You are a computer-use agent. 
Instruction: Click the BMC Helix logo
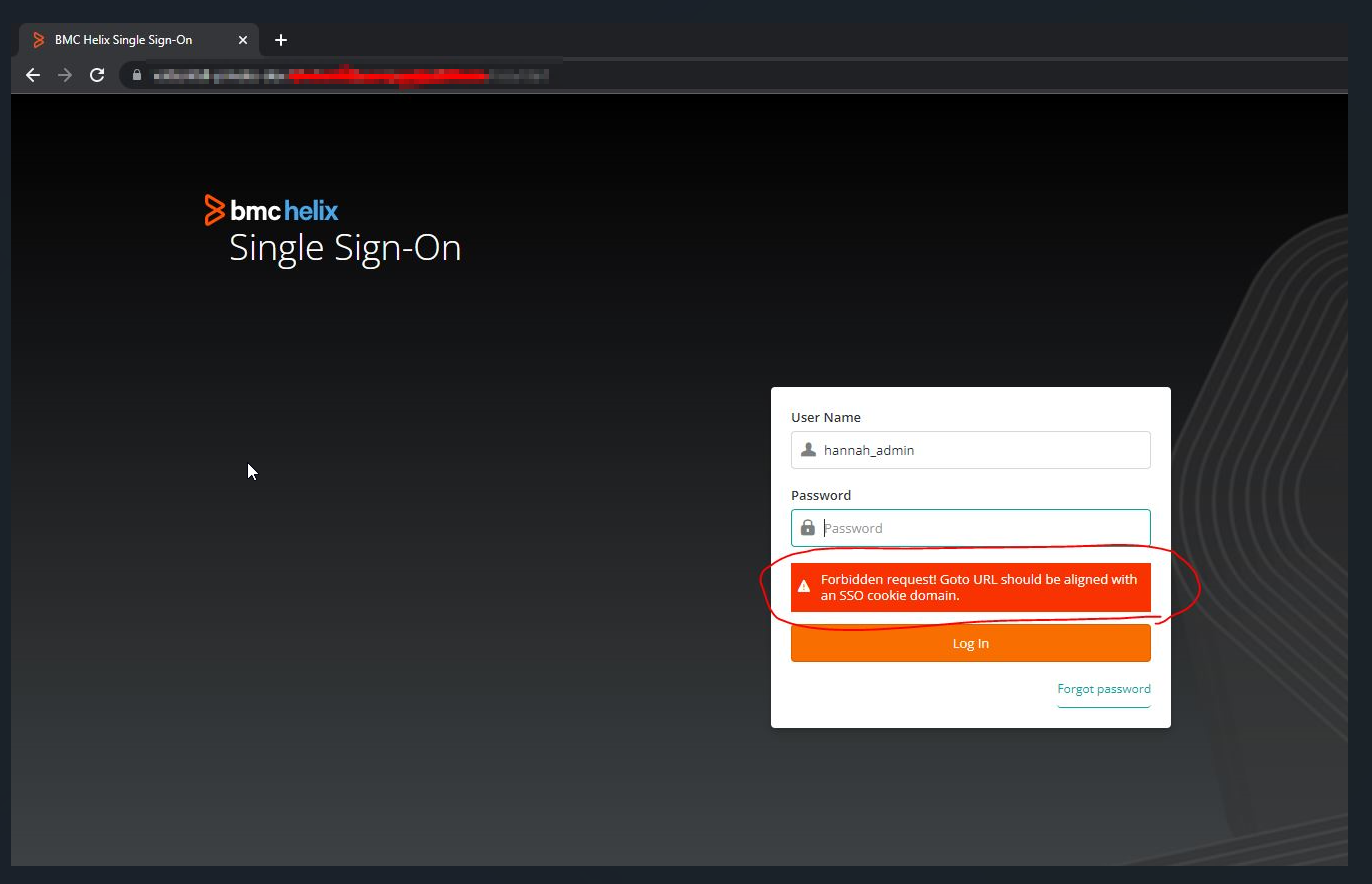coord(272,210)
